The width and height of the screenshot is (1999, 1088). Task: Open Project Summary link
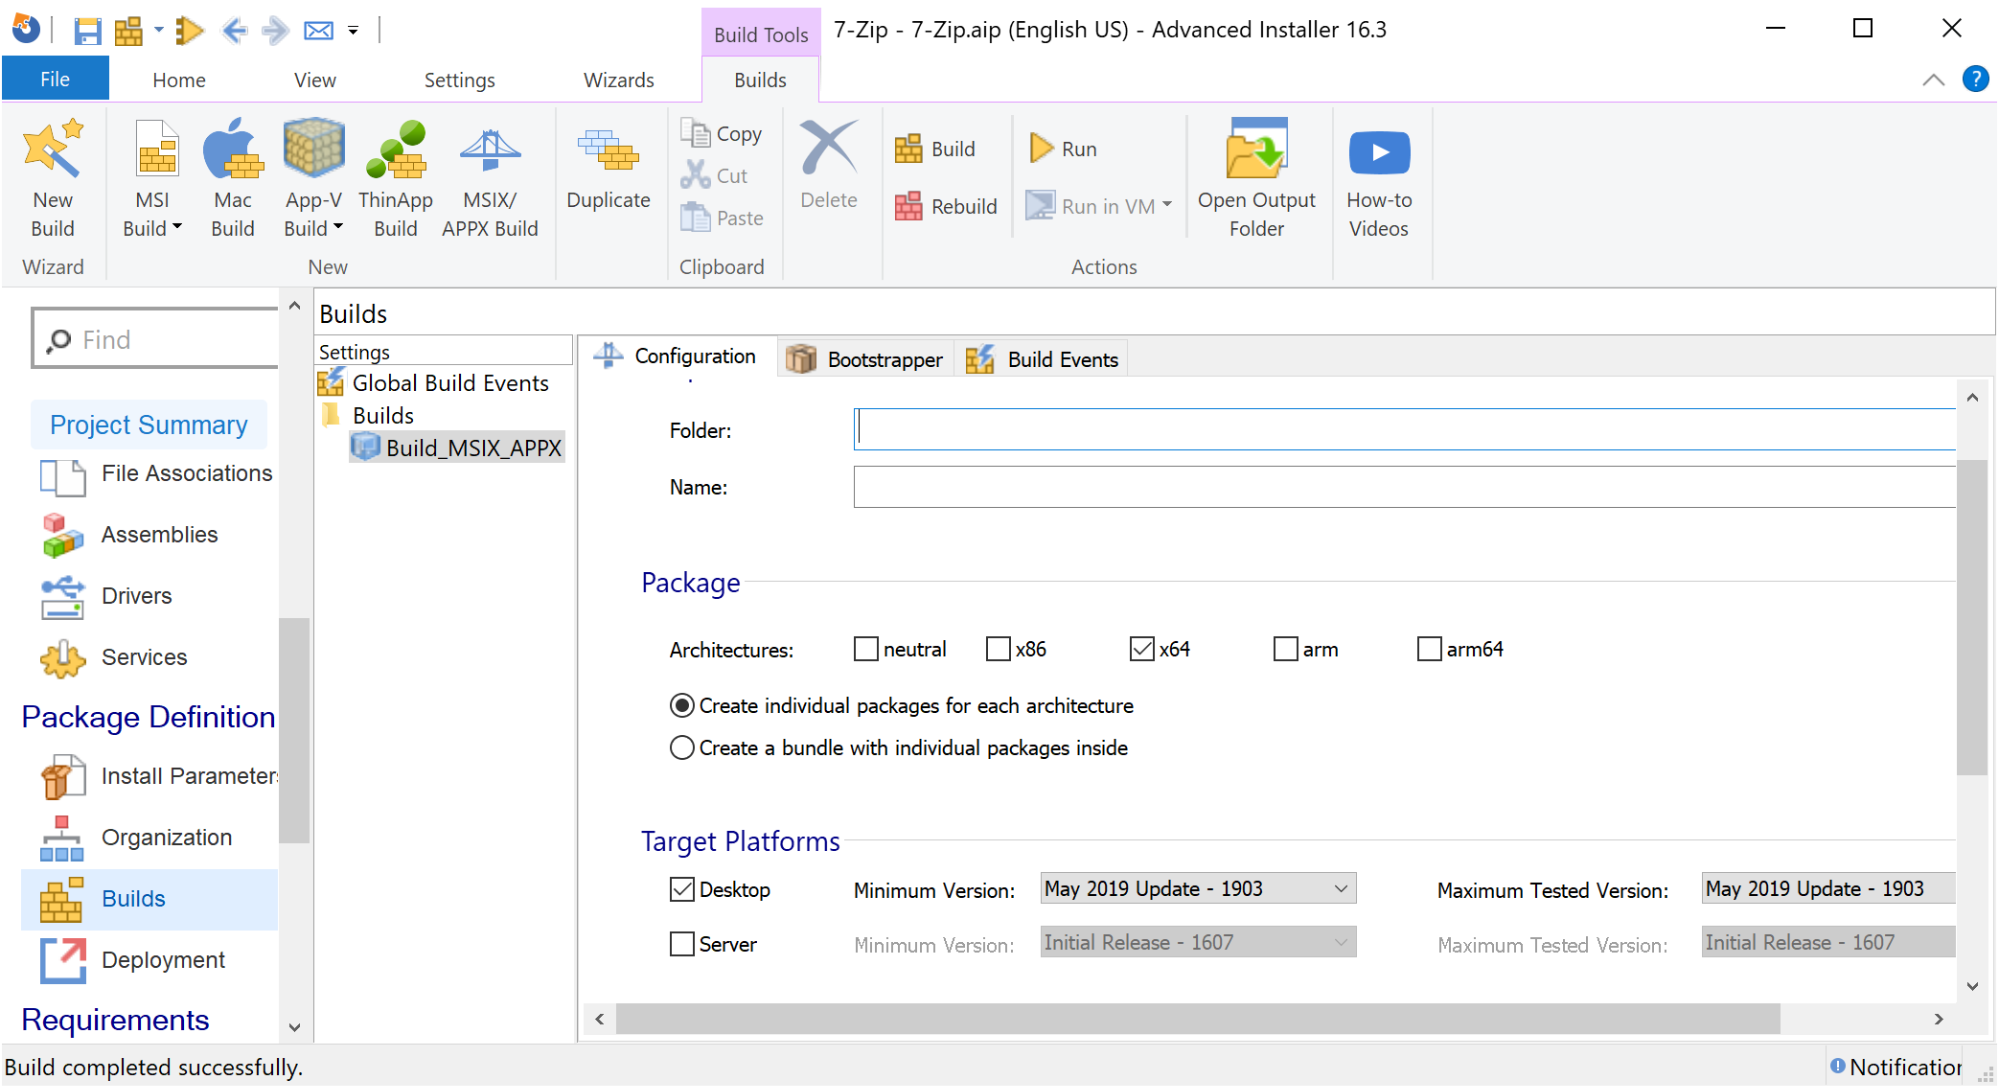[149, 425]
